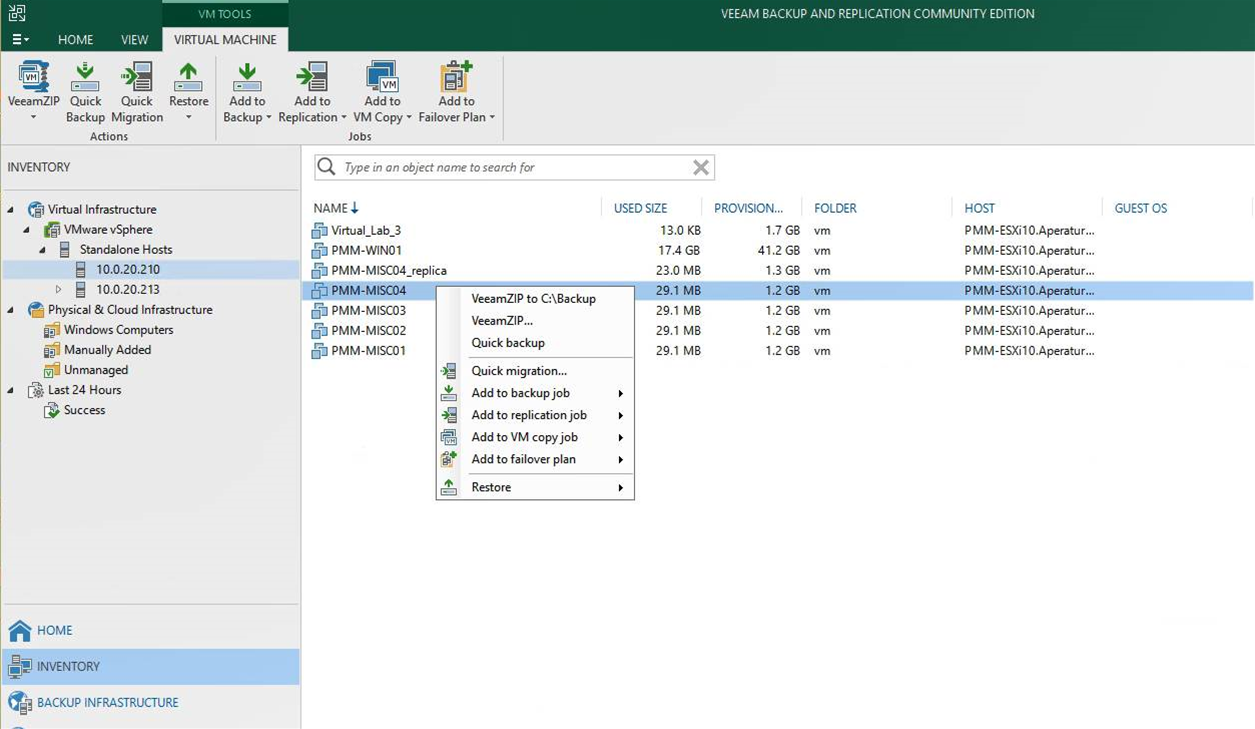Click the VM TOOLS contextual tab header
1255x729 pixels.
(x=225, y=14)
